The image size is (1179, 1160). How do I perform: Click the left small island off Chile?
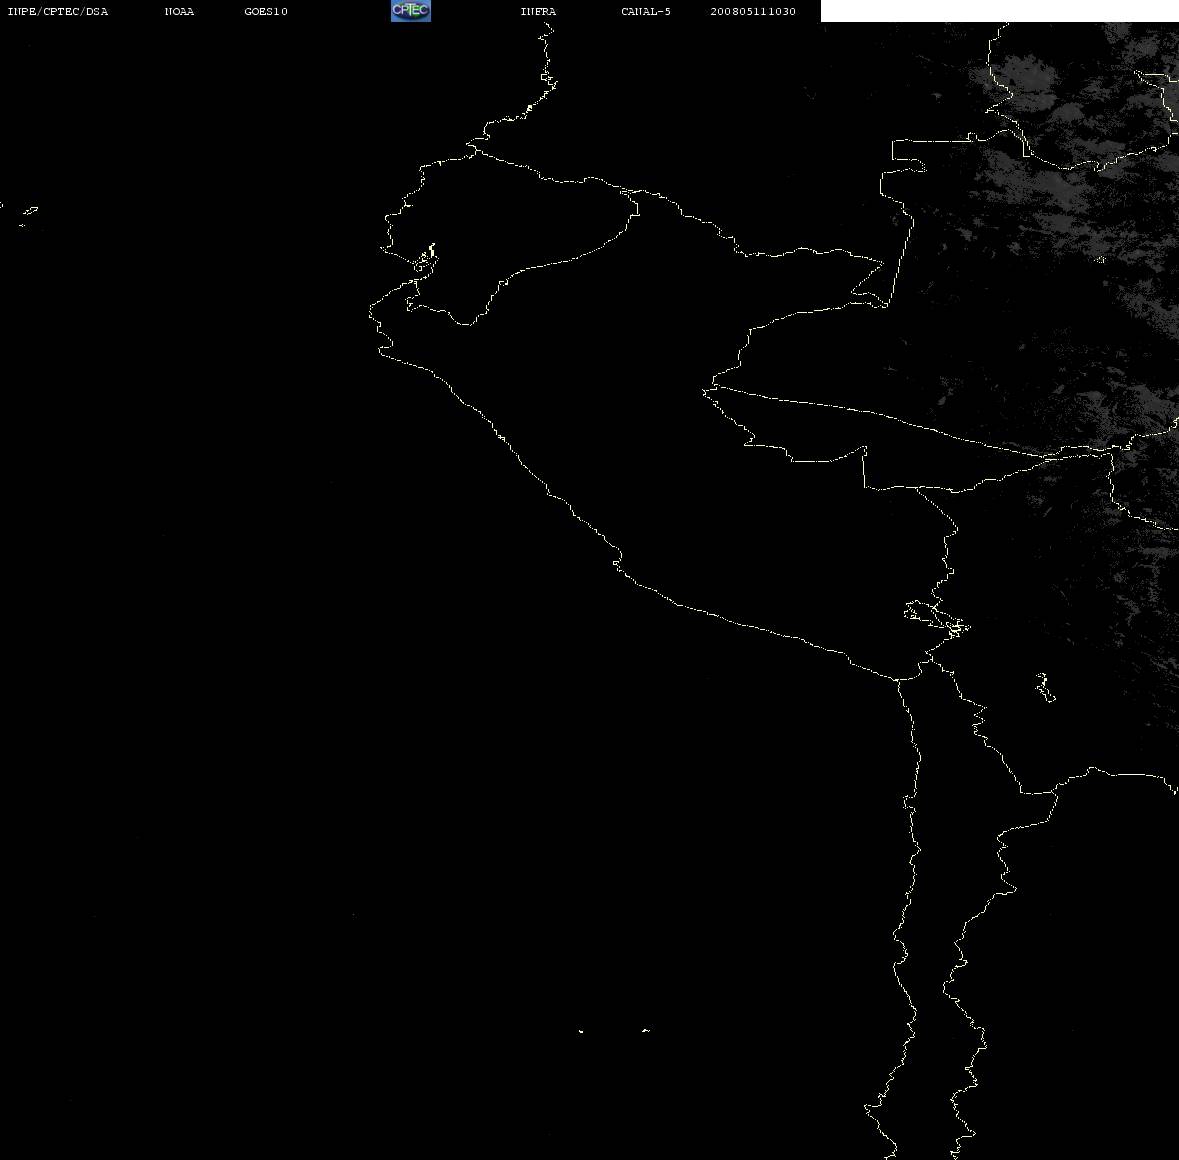point(580,1031)
